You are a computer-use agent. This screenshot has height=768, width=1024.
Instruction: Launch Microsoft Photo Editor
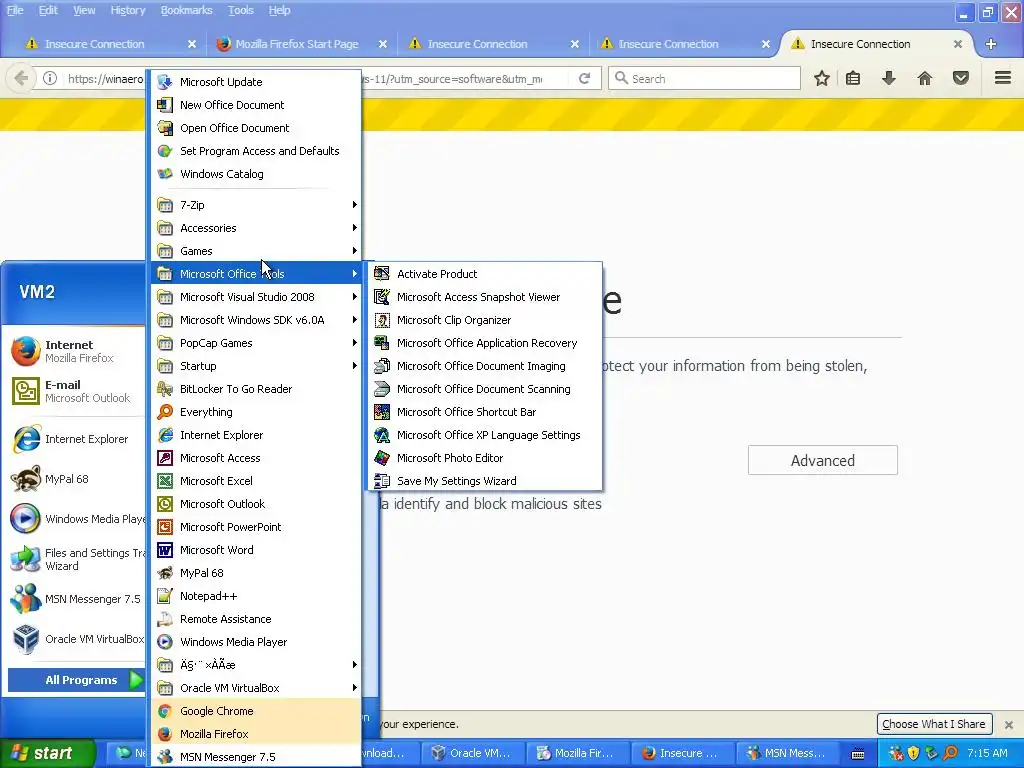(485, 458)
